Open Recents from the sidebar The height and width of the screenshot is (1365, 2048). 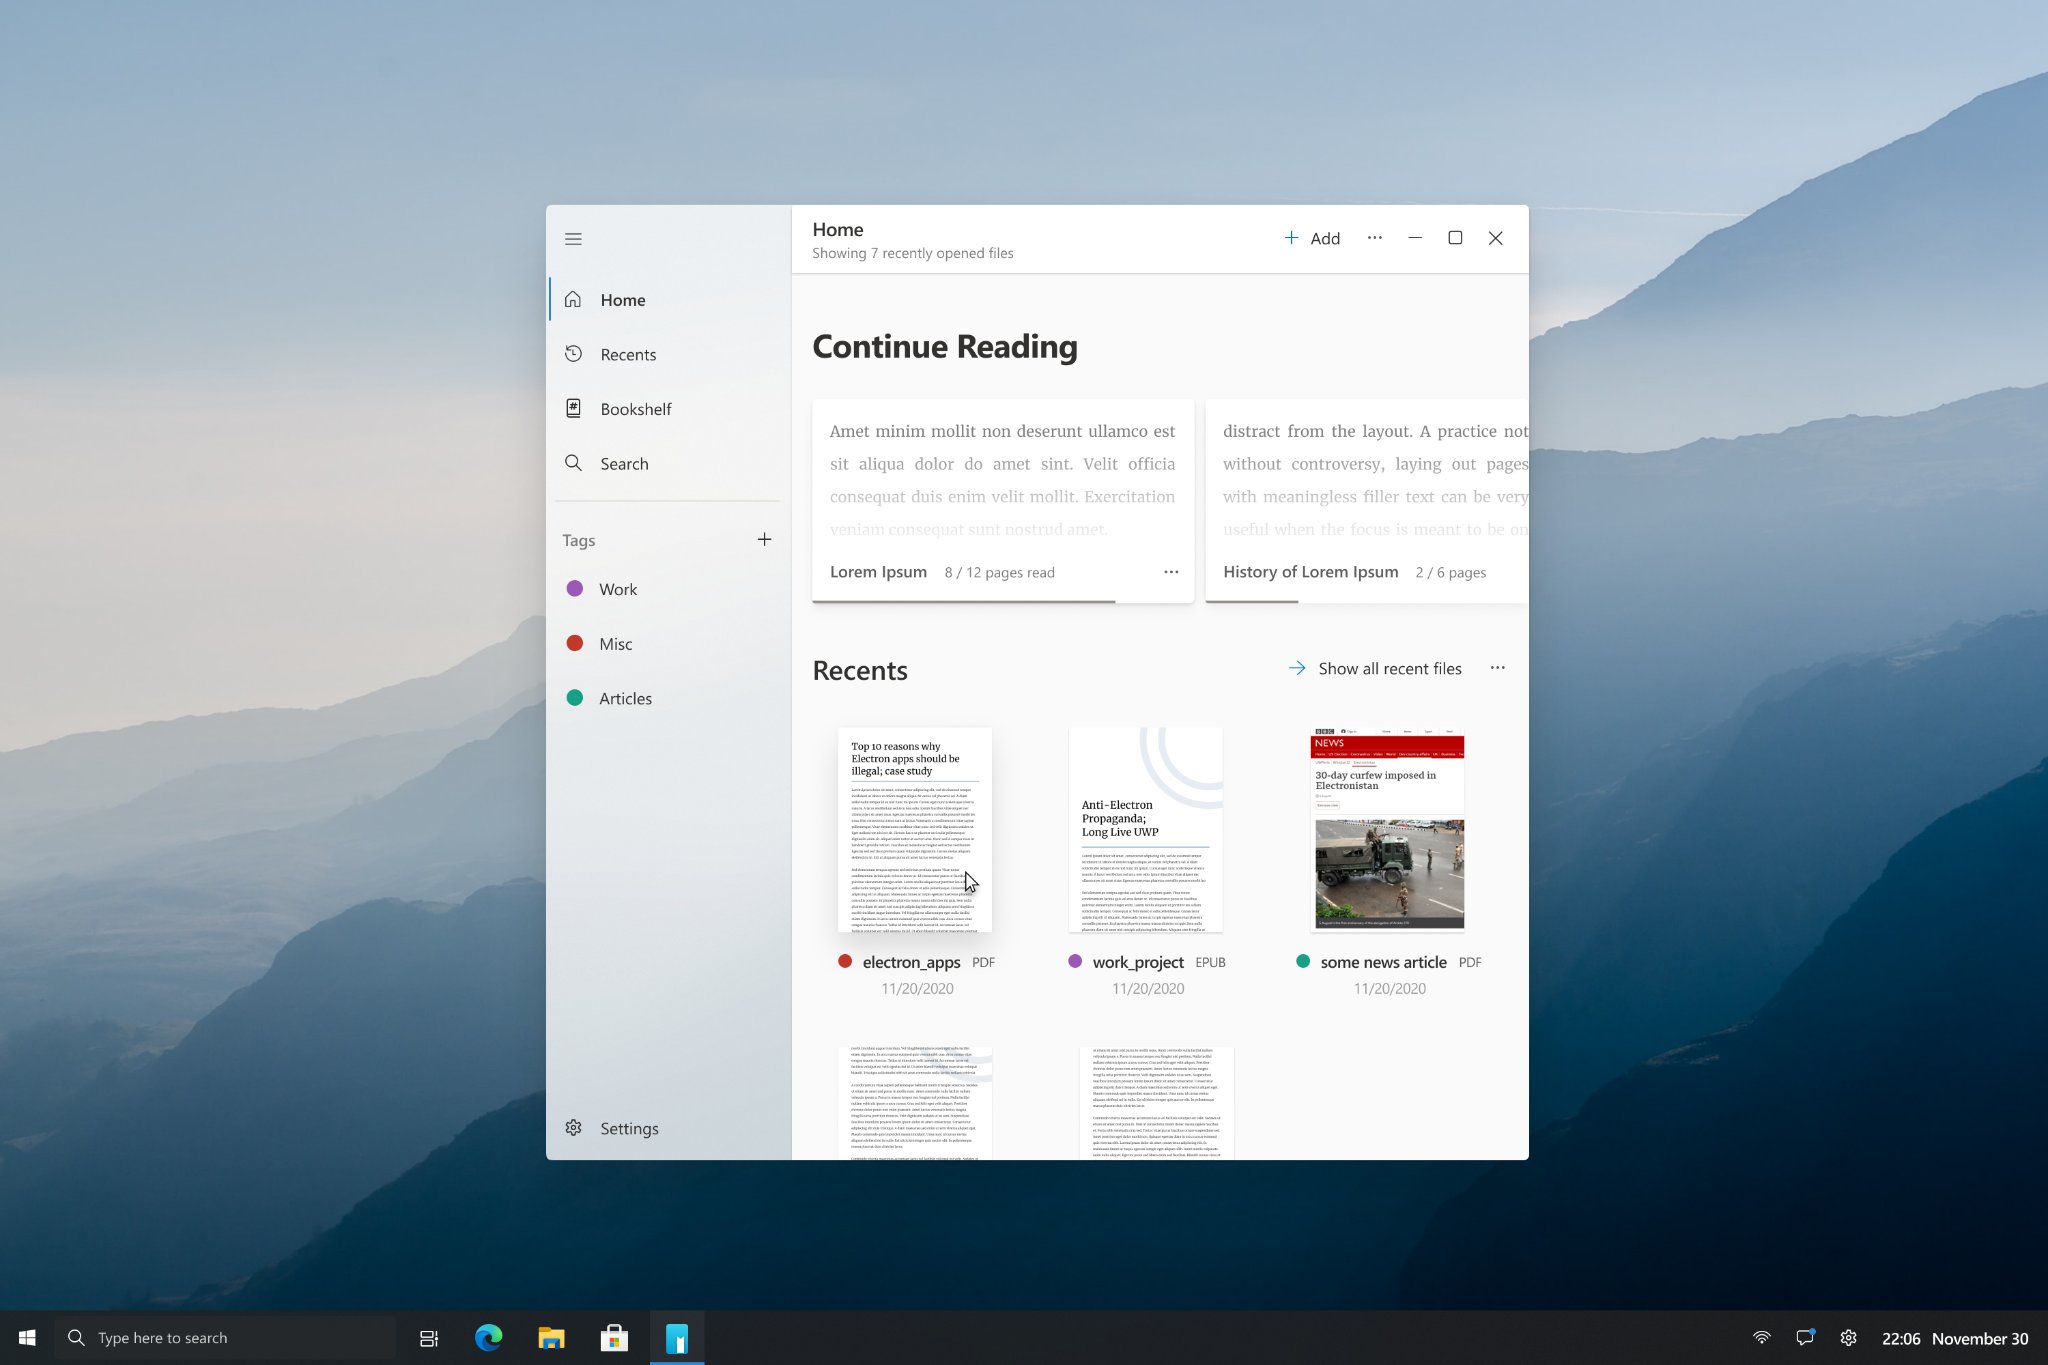click(628, 354)
